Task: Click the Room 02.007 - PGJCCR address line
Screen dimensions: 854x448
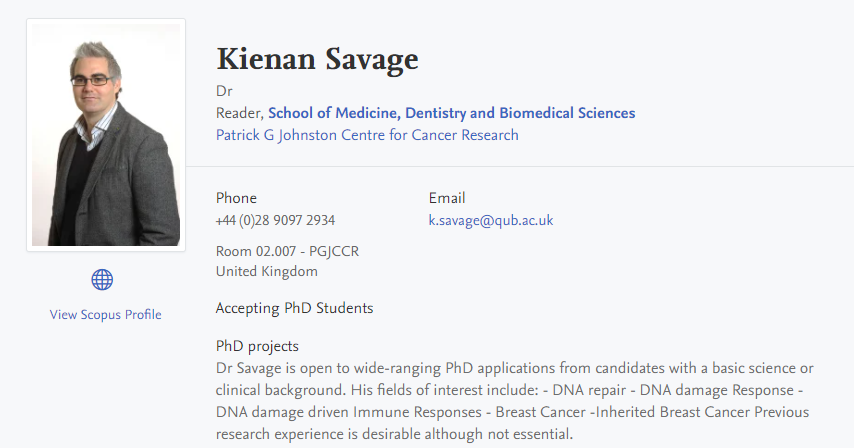Action: click(287, 252)
